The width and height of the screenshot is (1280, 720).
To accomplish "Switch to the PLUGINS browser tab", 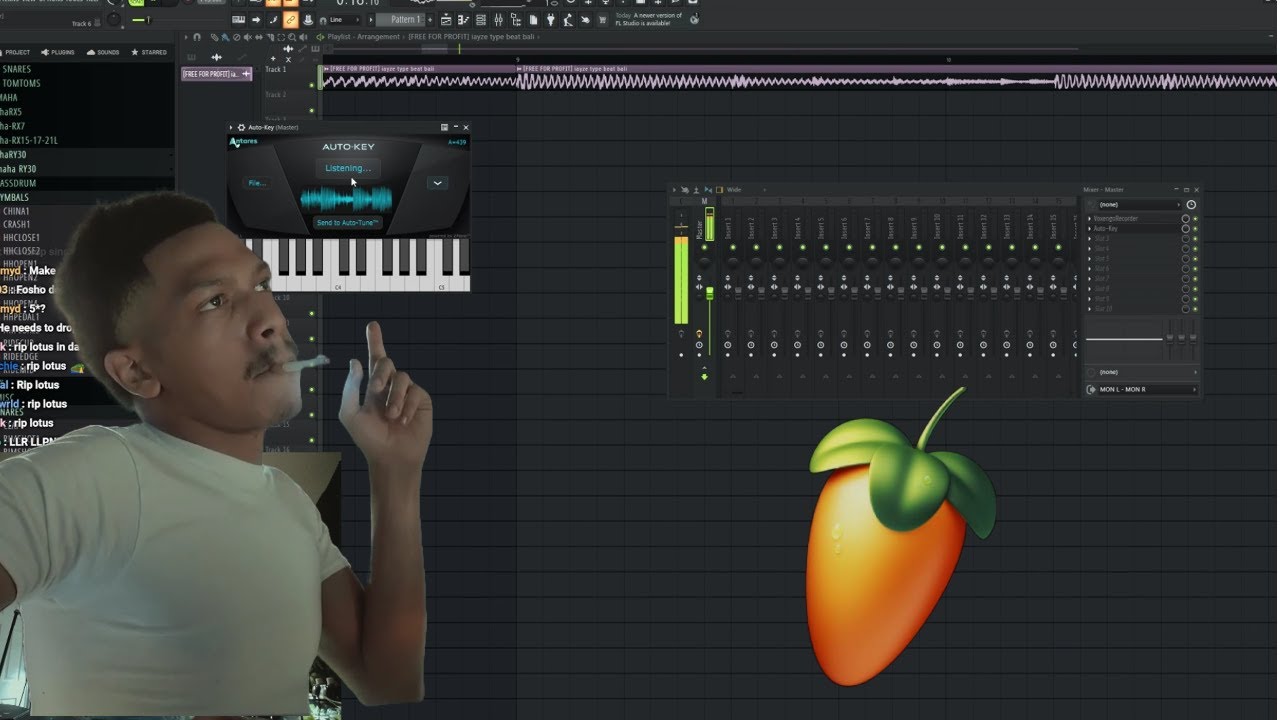I will 59,52.
